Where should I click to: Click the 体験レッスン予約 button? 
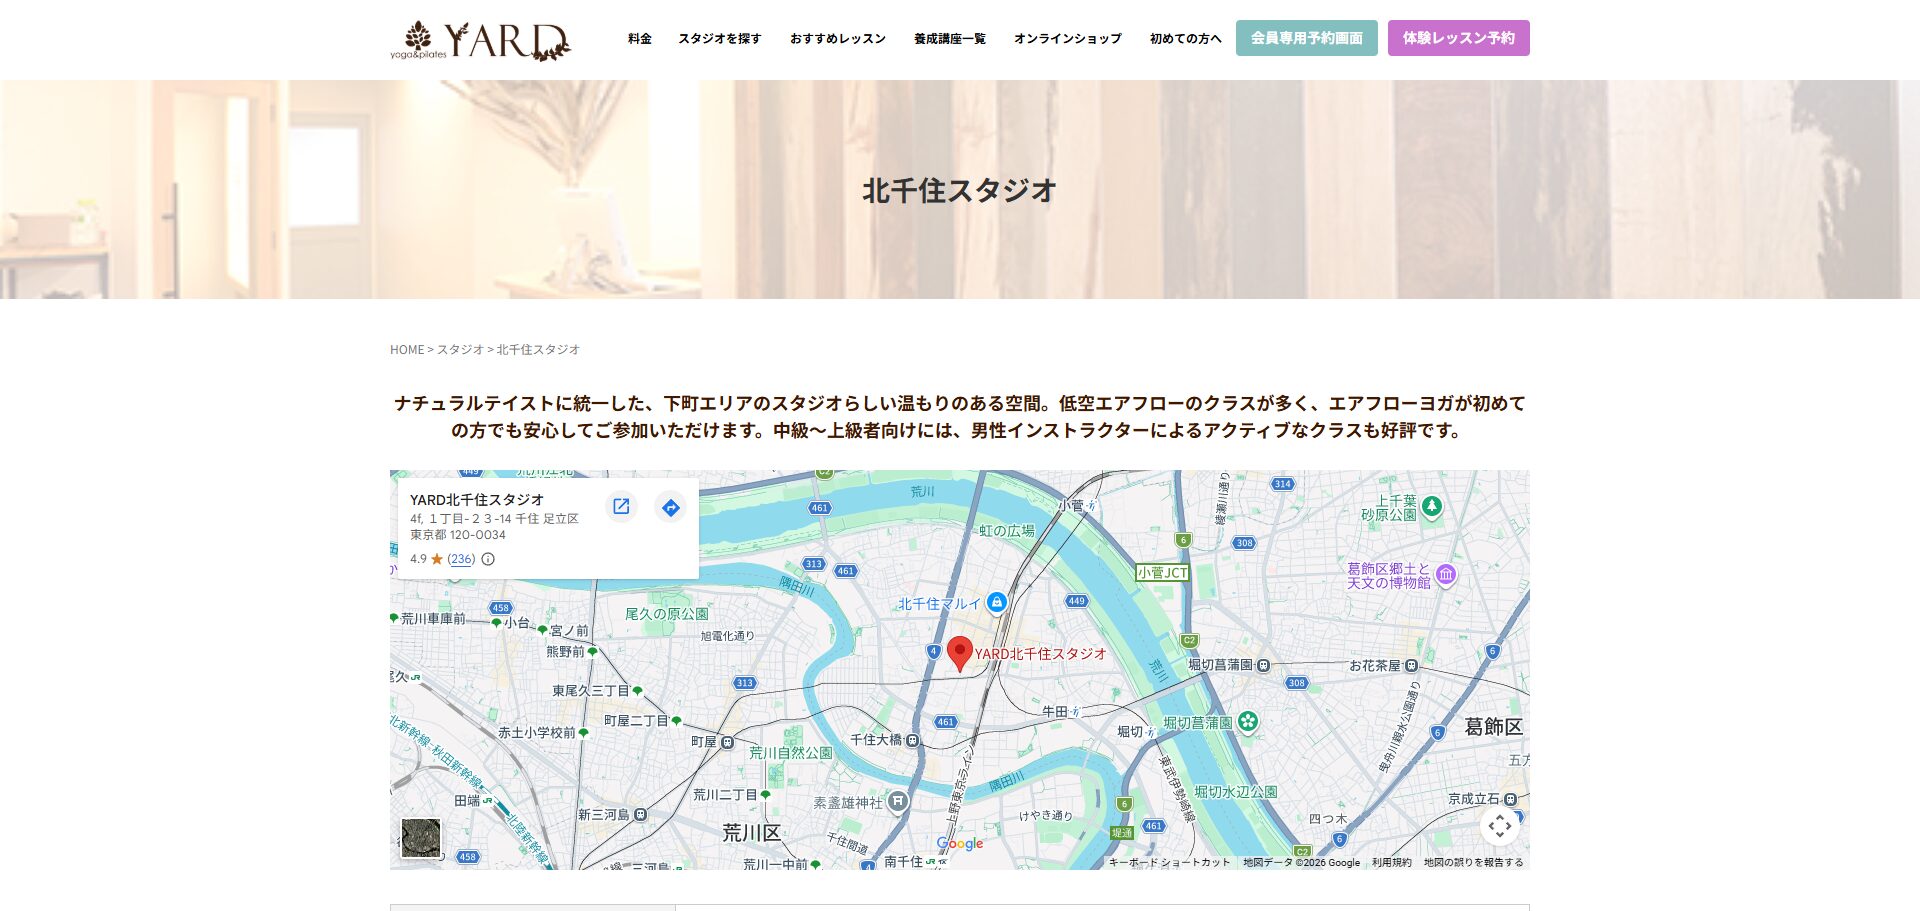tap(1459, 38)
